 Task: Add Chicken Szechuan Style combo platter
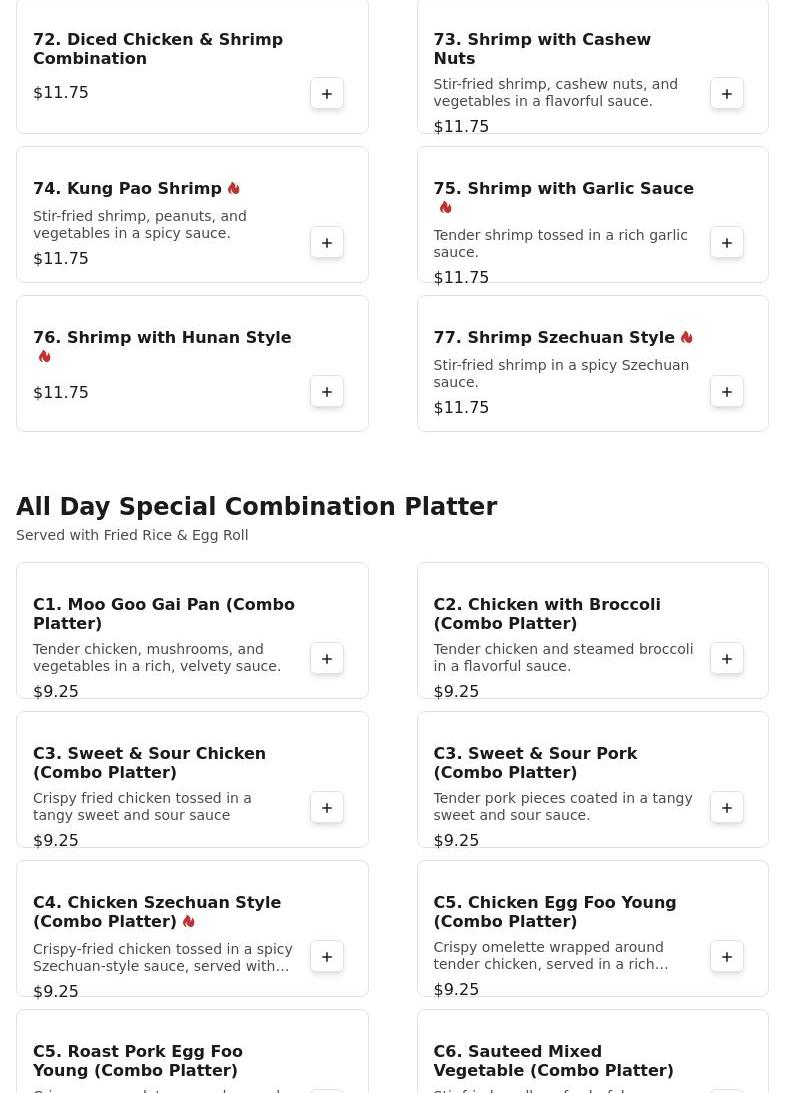(327, 957)
